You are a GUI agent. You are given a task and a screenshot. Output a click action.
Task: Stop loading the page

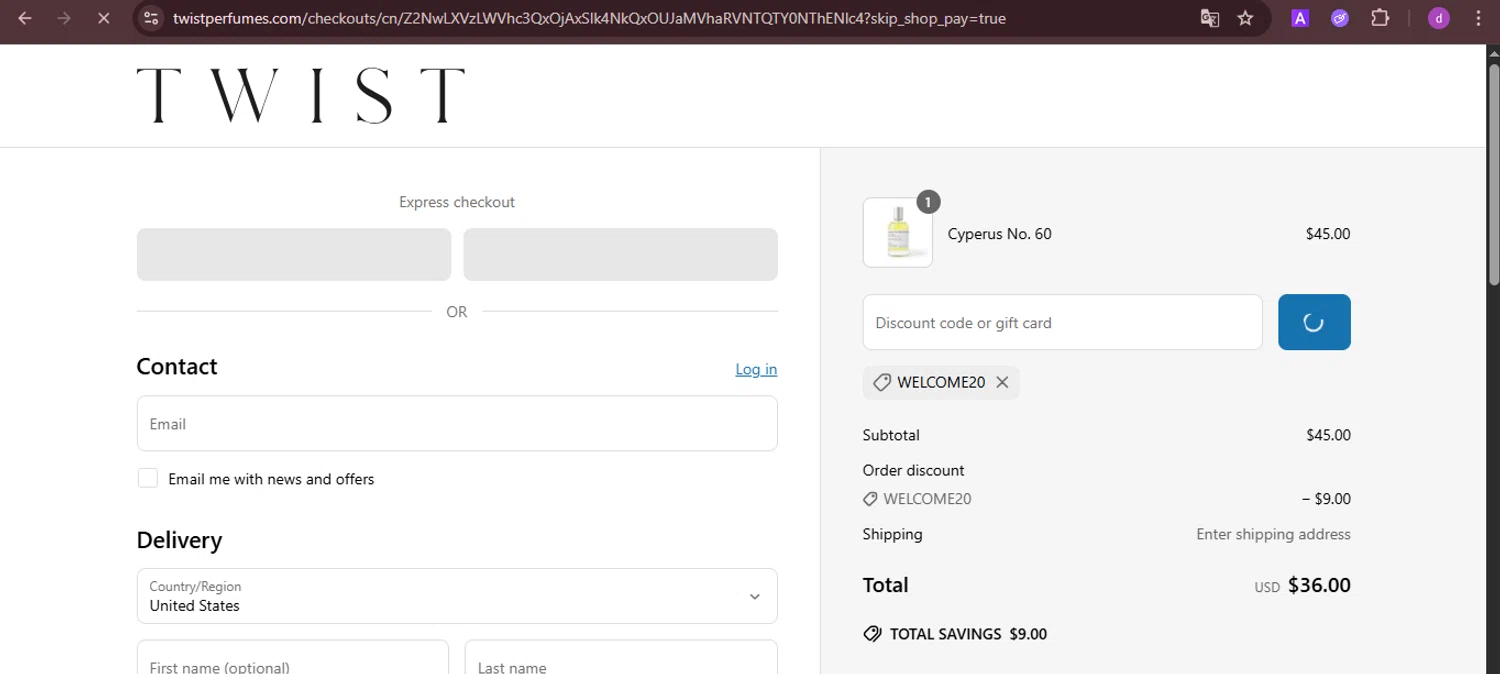[103, 18]
